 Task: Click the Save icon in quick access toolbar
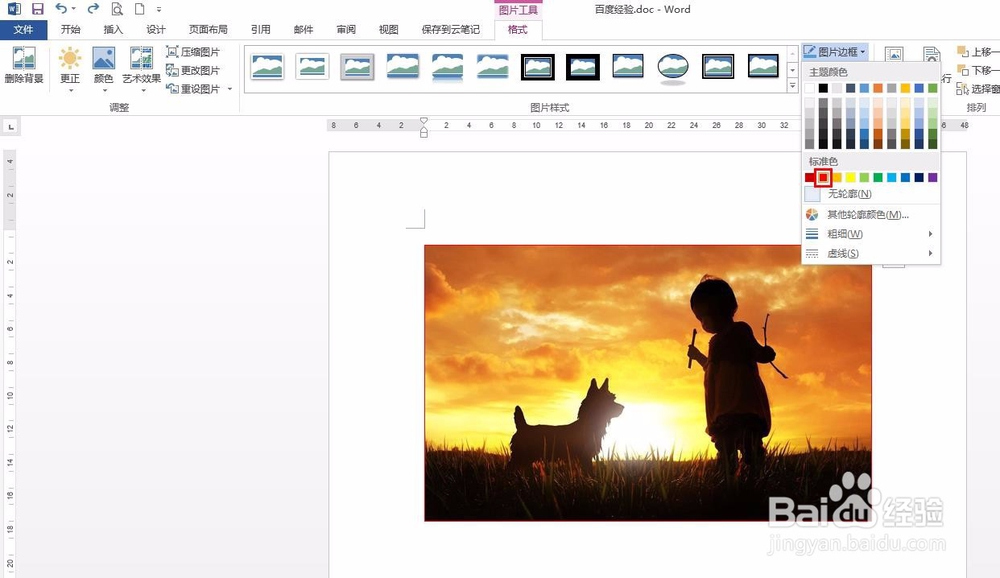click(38, 9)
